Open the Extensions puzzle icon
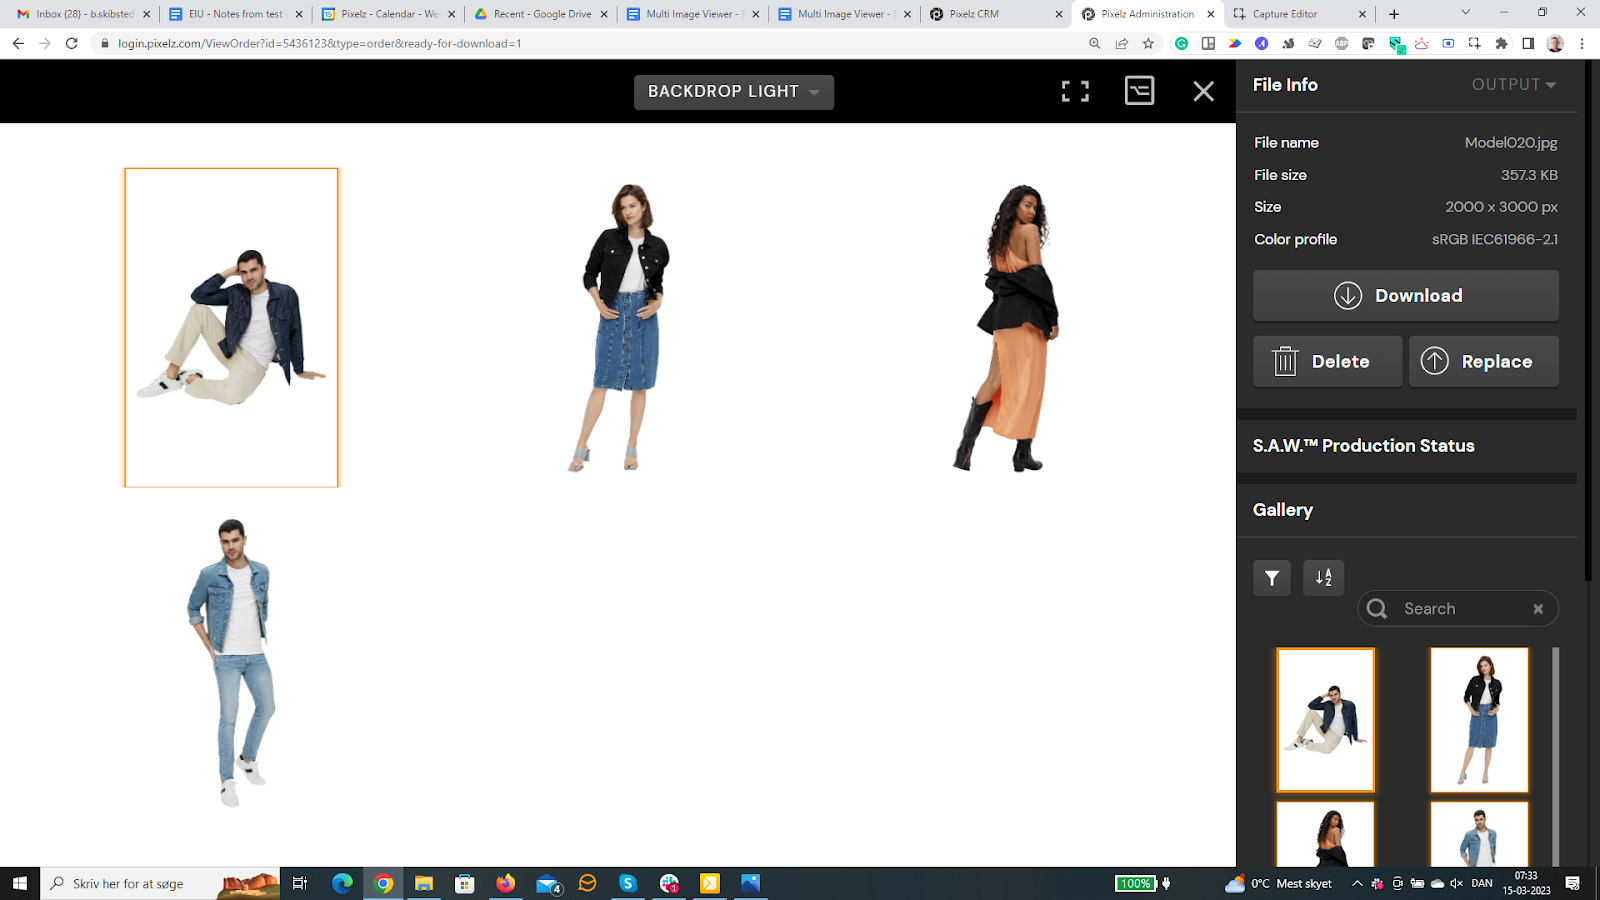The width and height of the screenshot is (1600, 900). 1501,44
